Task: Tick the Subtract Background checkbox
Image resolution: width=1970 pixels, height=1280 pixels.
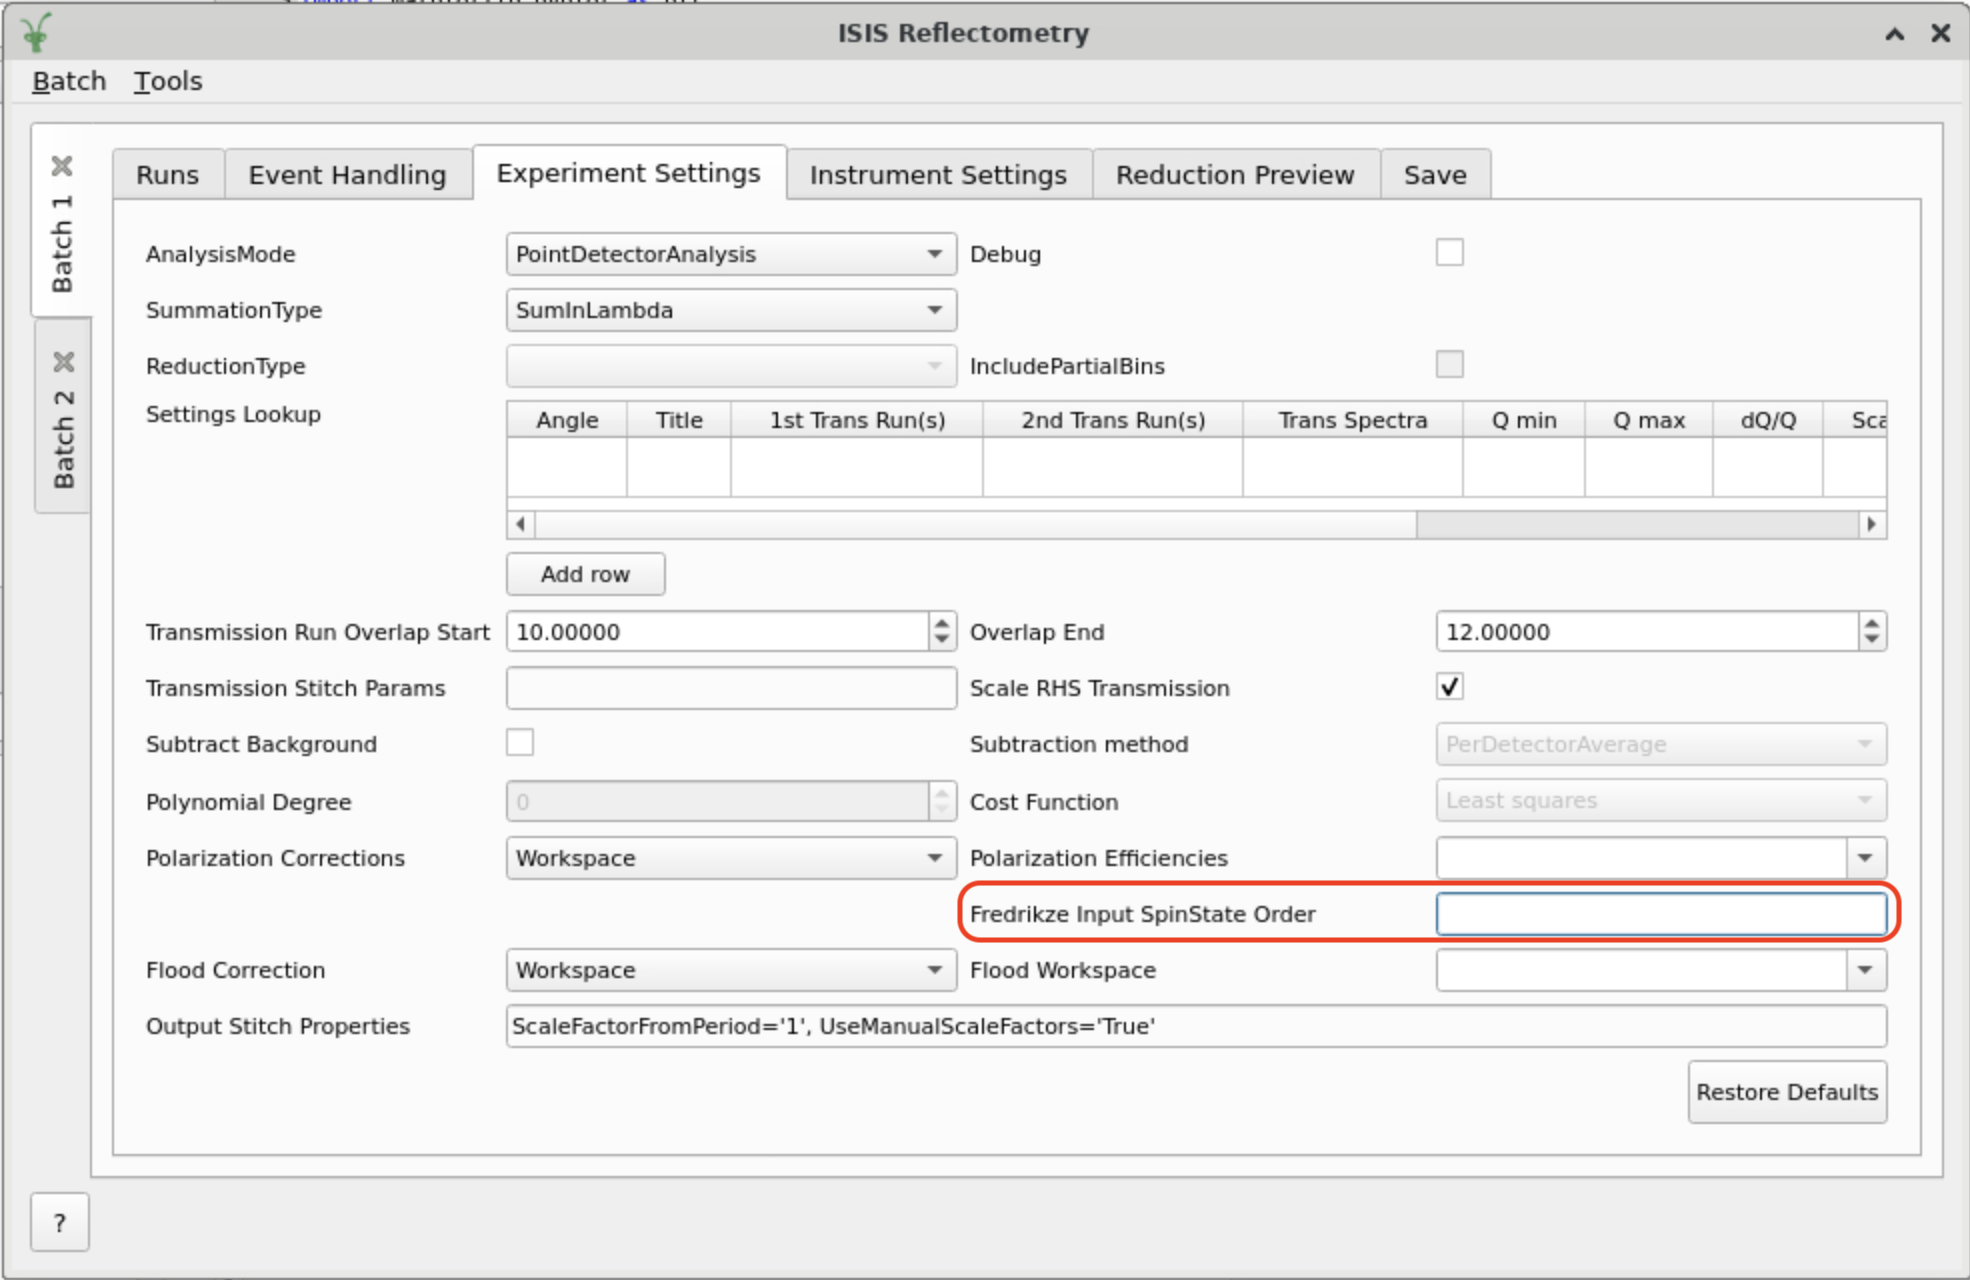Action: click(x=520, y=743)
